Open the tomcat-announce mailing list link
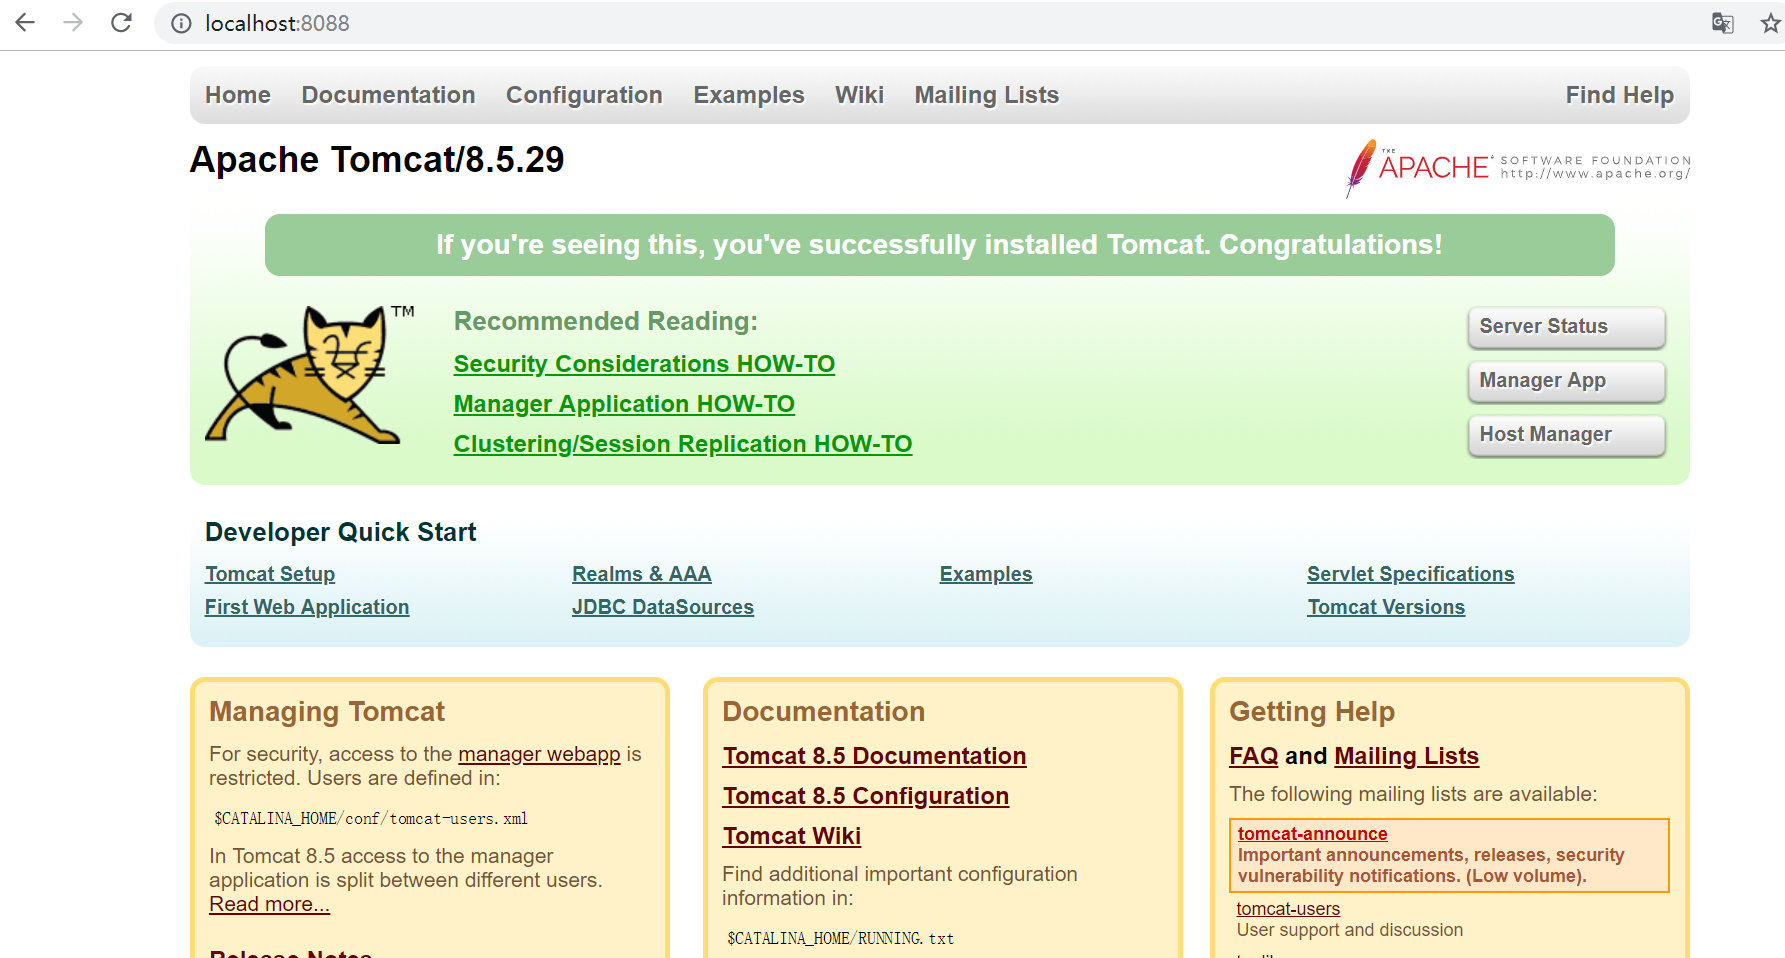This screenshot has height=958, width=1785. coord(1313,833)
